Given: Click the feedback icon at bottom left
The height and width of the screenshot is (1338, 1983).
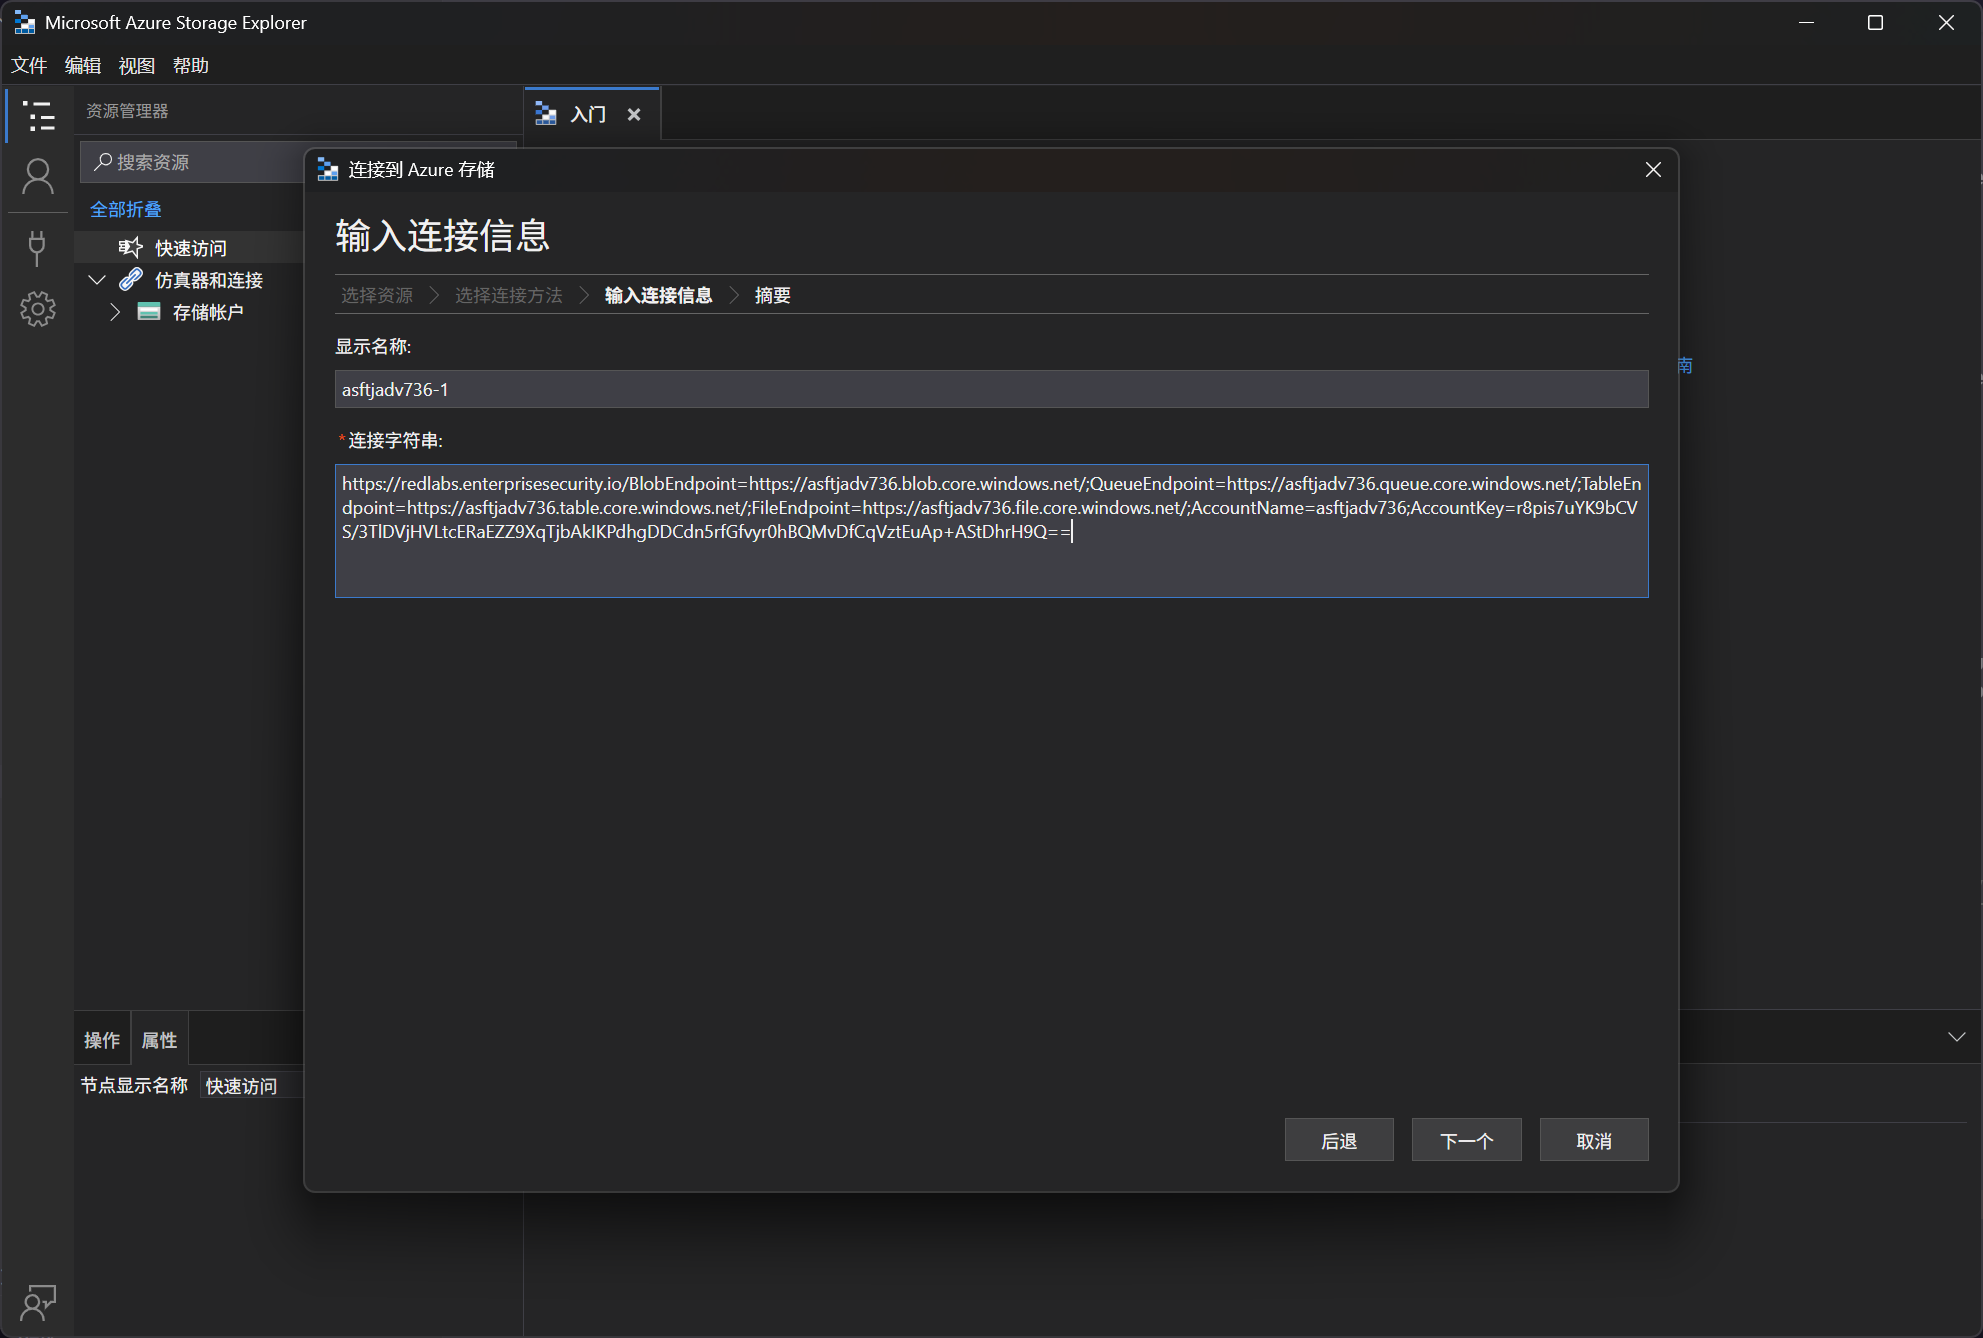Looking at the screenshot, I should point(38,1302).
